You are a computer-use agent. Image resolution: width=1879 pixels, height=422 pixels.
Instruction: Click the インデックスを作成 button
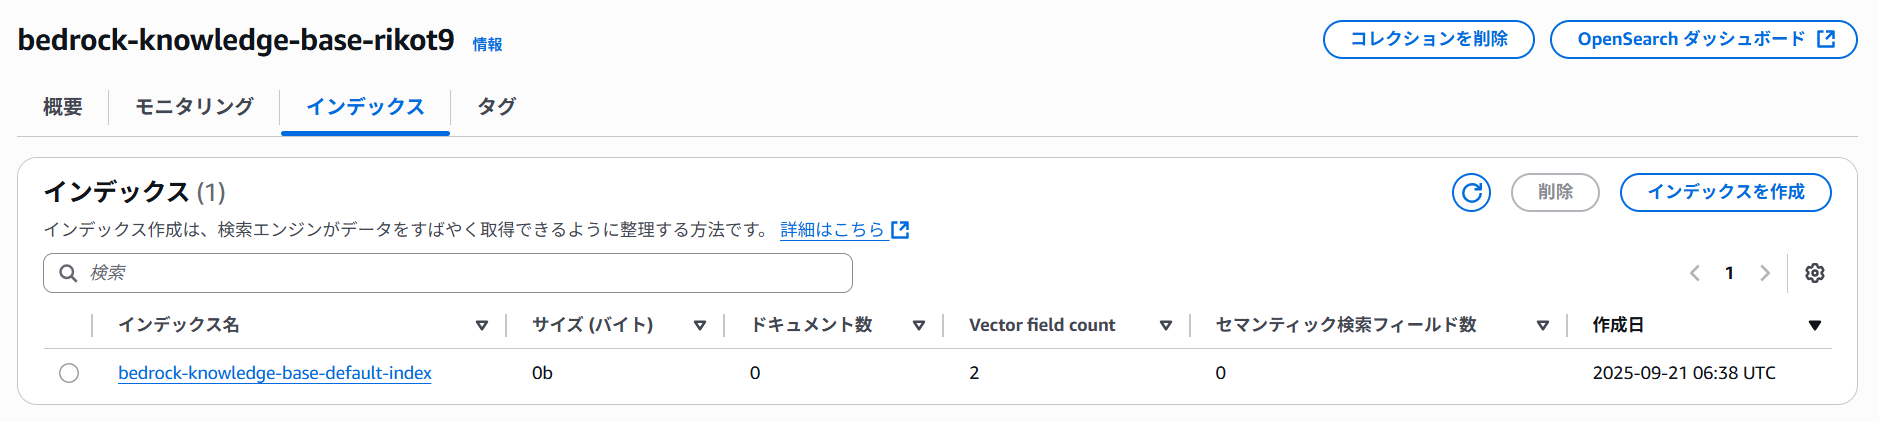tap(1726, 192)
